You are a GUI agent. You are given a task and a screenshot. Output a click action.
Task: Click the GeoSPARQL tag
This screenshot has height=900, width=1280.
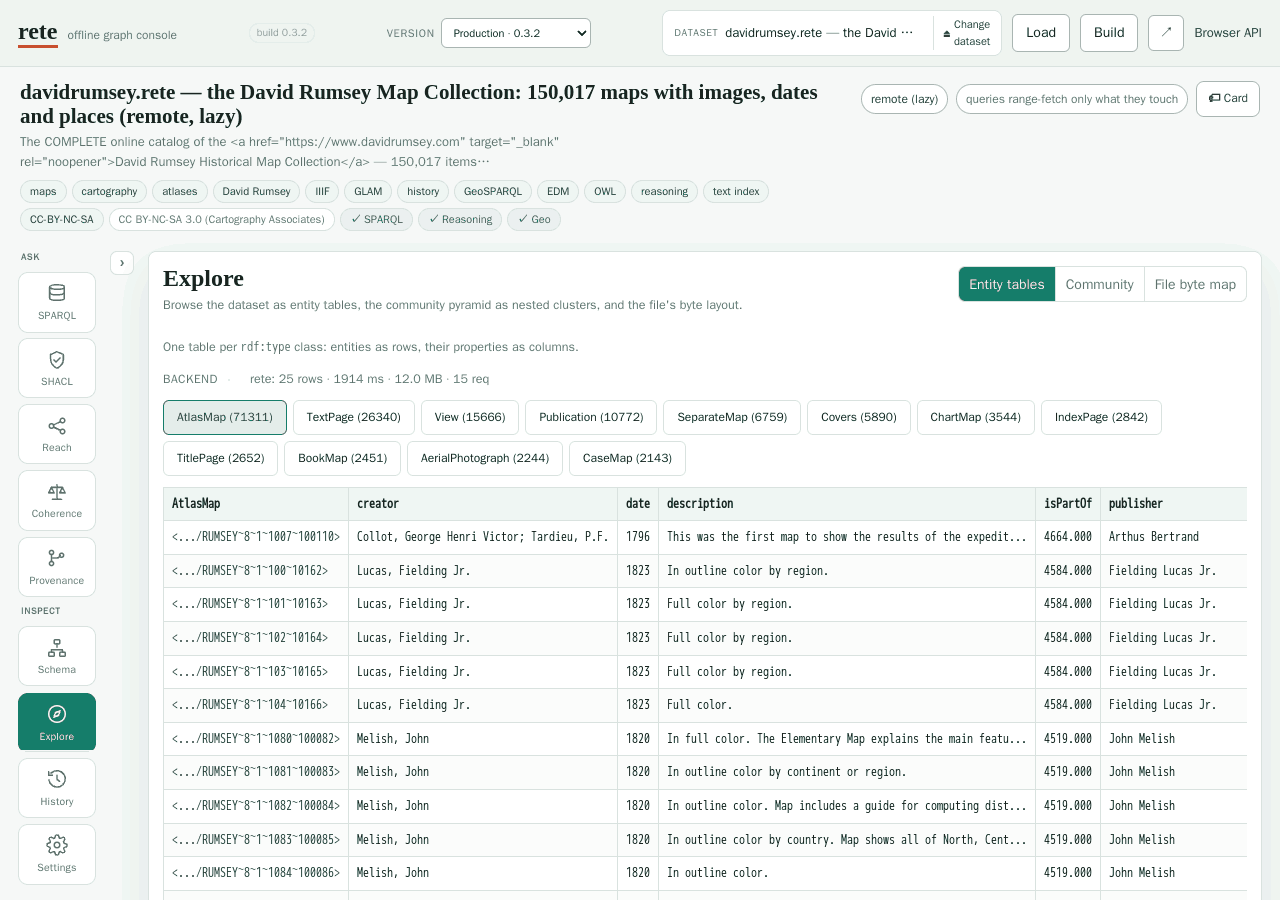(493, 191)
